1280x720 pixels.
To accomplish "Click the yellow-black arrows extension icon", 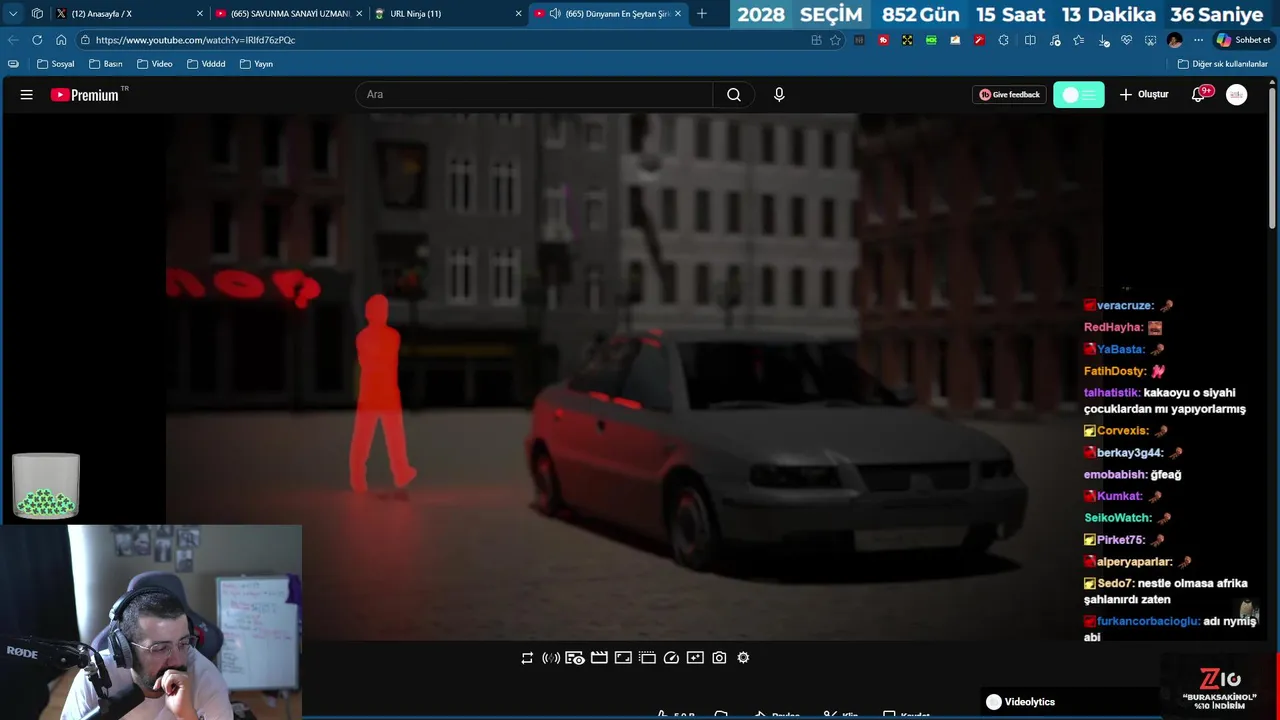I will (907, 40).
